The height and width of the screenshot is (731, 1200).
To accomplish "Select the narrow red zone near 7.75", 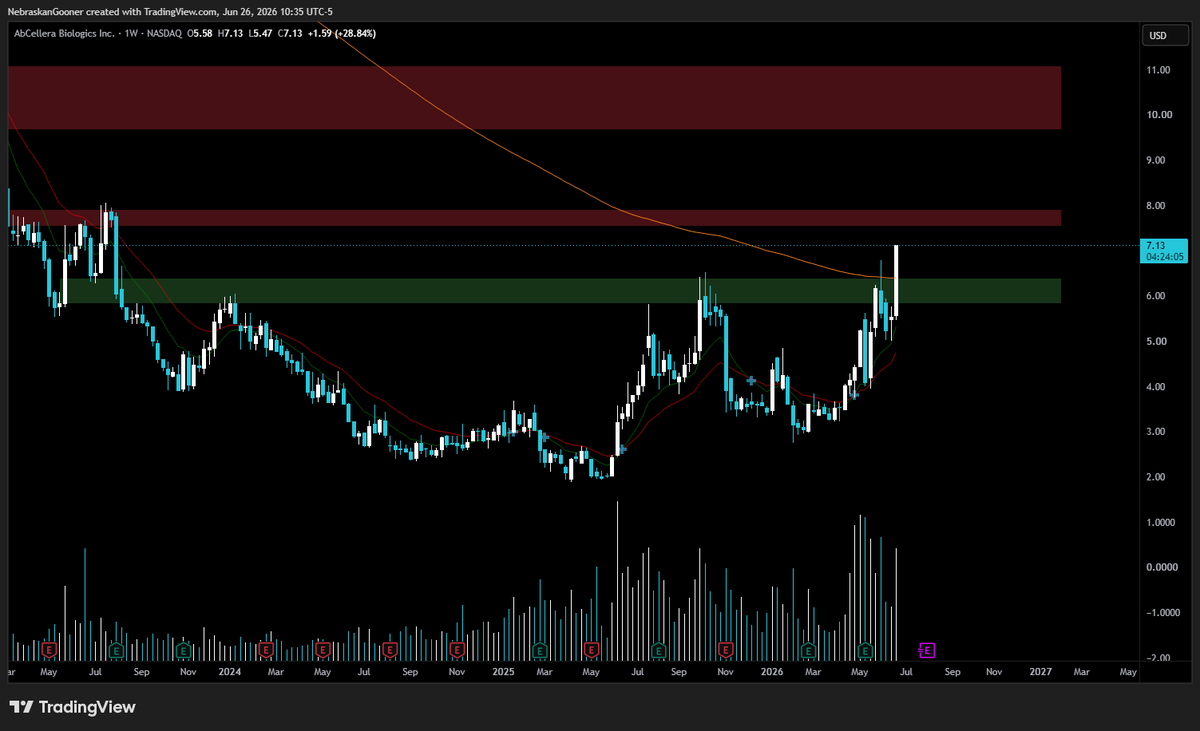I will click(x=534, y=218).
